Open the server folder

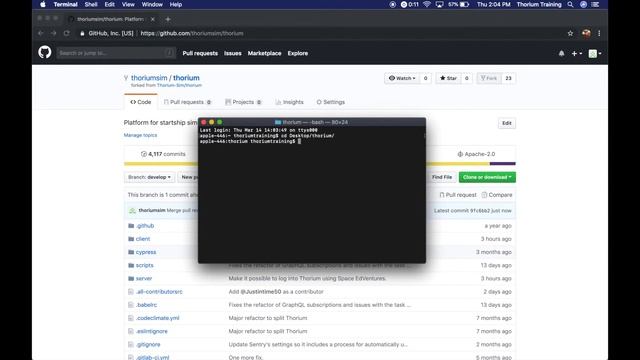click(144, 278)
